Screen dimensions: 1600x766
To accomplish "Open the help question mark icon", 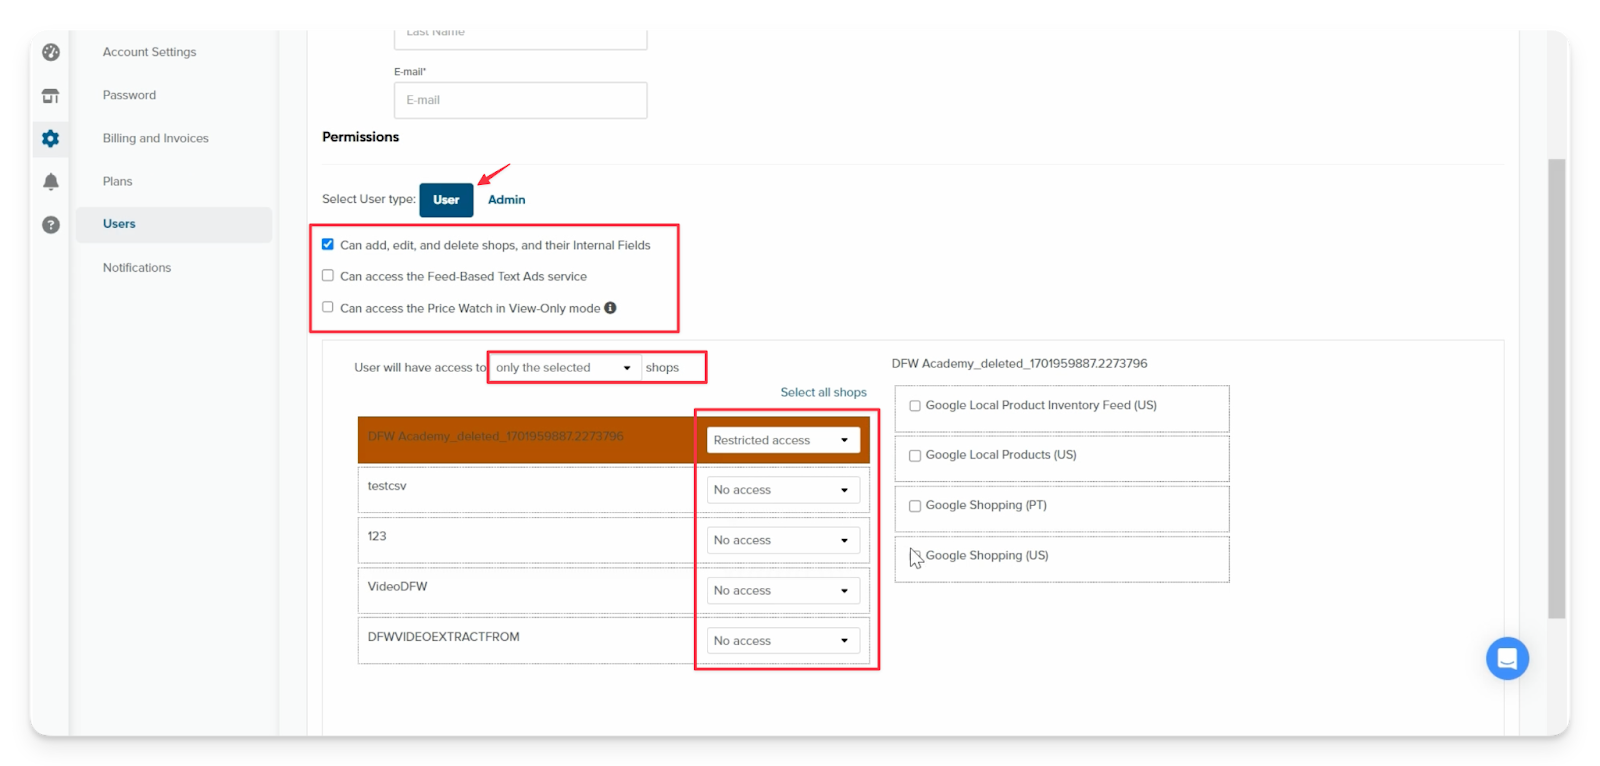I will click(x=51, y=225).
